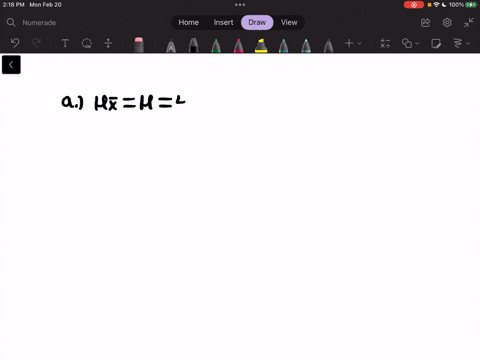Viewport: 480px width, 360px height.
Task: Select the red pen
Action: click(x=239, y=45)
